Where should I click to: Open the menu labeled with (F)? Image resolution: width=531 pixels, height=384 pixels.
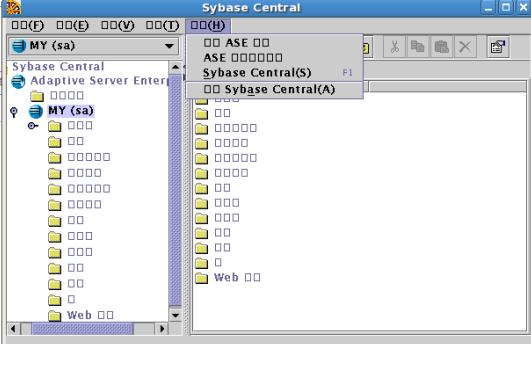(x=27, y=25)
